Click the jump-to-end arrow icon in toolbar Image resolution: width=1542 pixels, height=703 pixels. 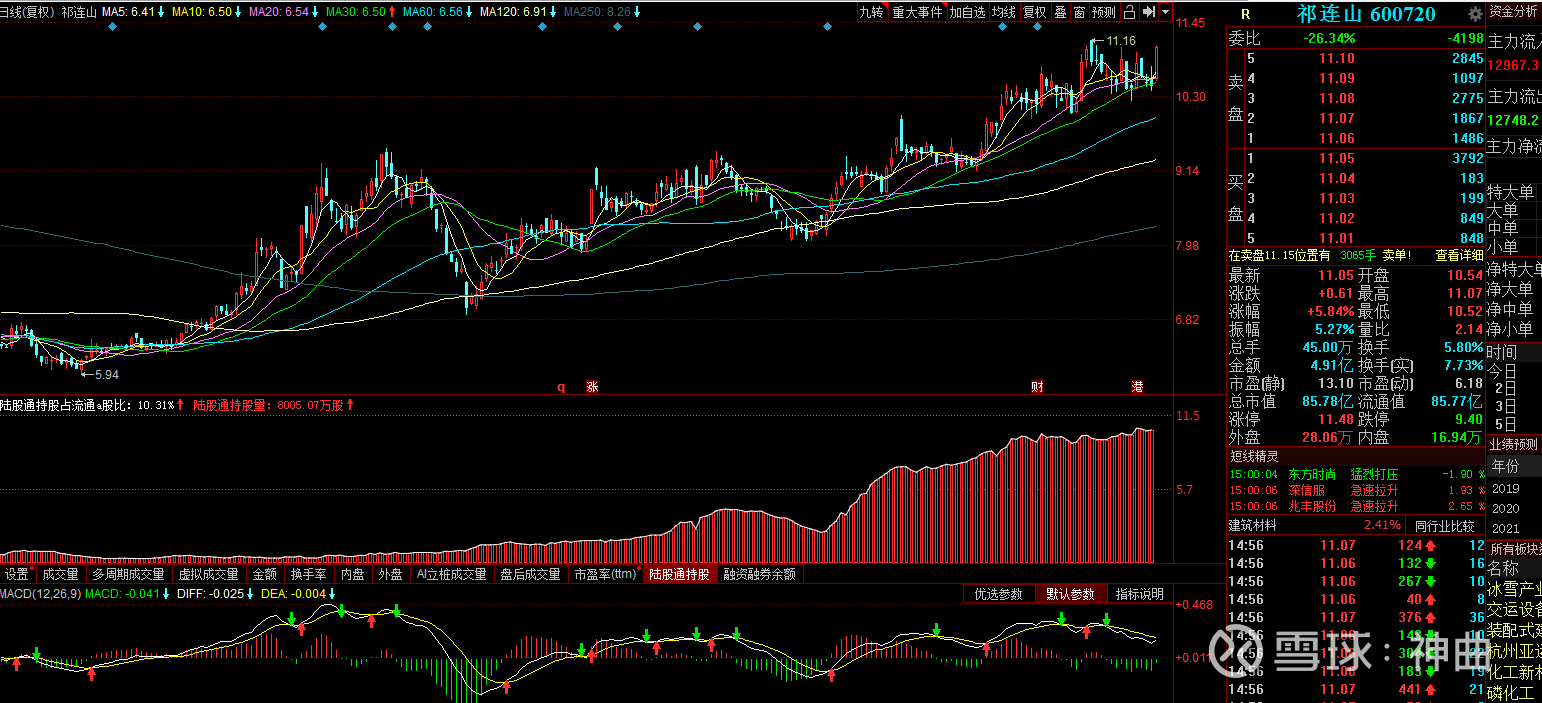pyautogui.click(x=1149, y=12)
